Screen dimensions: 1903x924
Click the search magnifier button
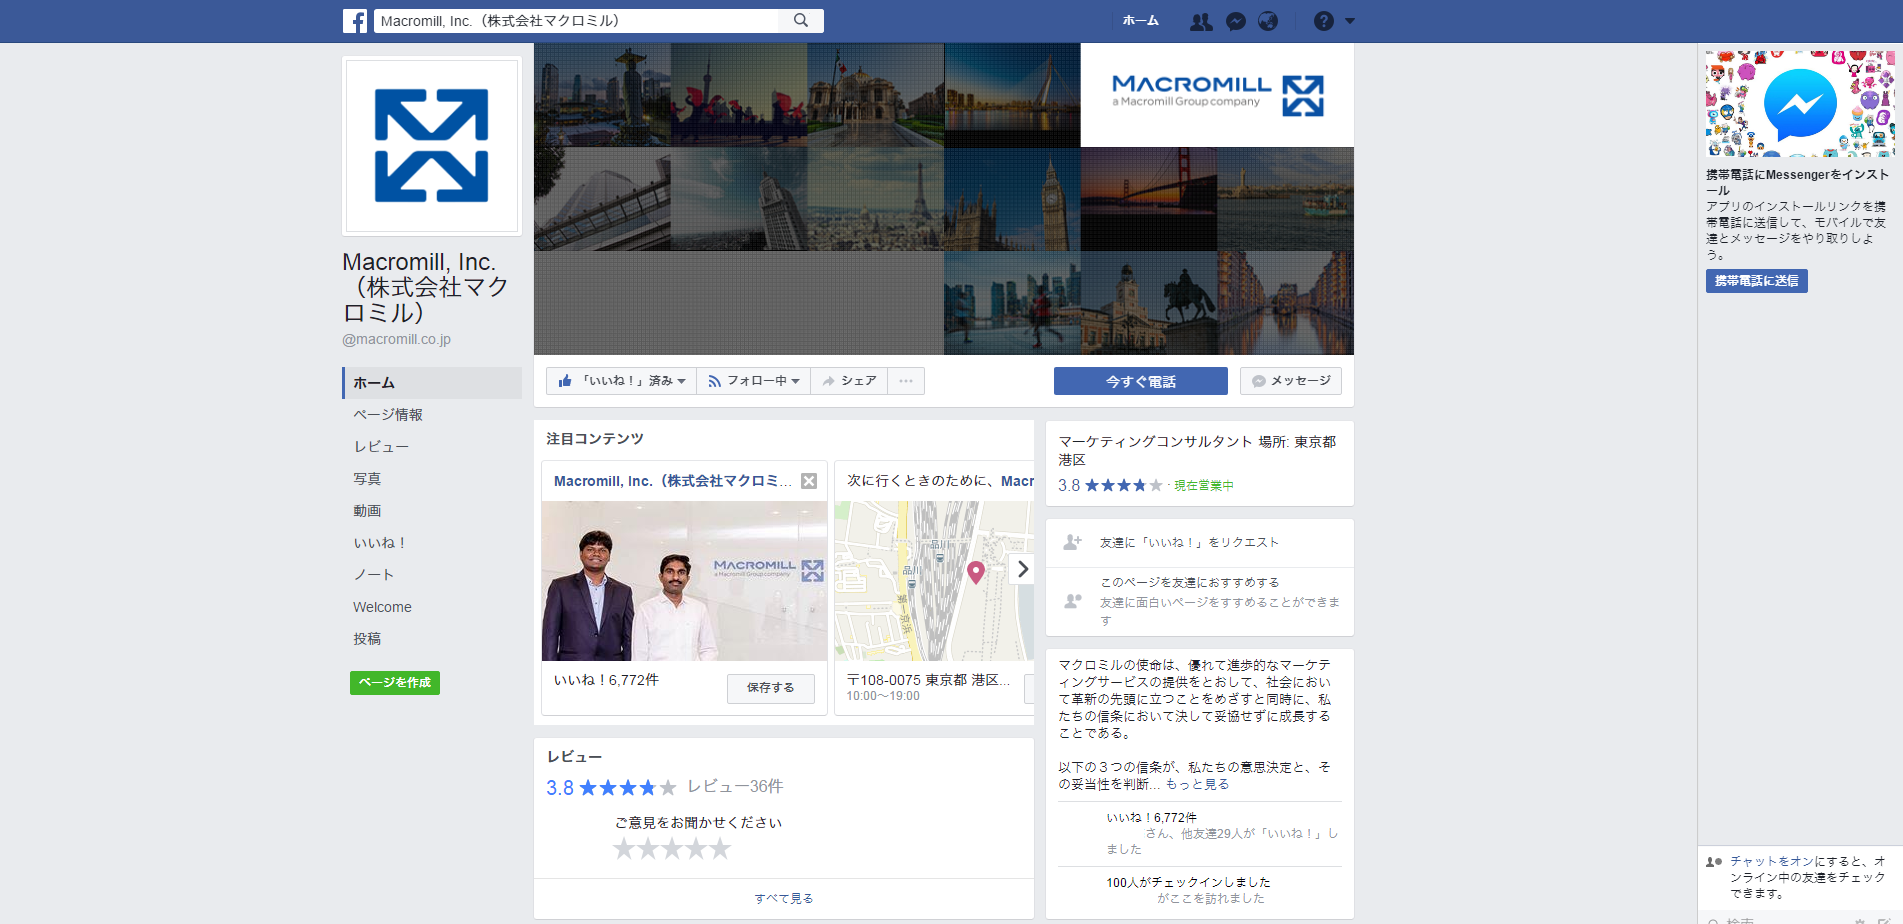[x=801, y=21]
